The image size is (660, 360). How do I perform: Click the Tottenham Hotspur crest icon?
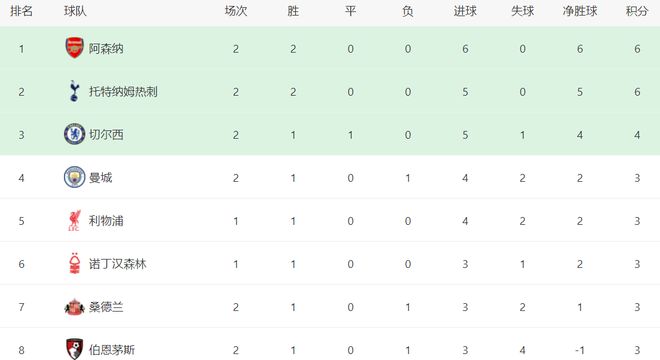coord(74,91)
